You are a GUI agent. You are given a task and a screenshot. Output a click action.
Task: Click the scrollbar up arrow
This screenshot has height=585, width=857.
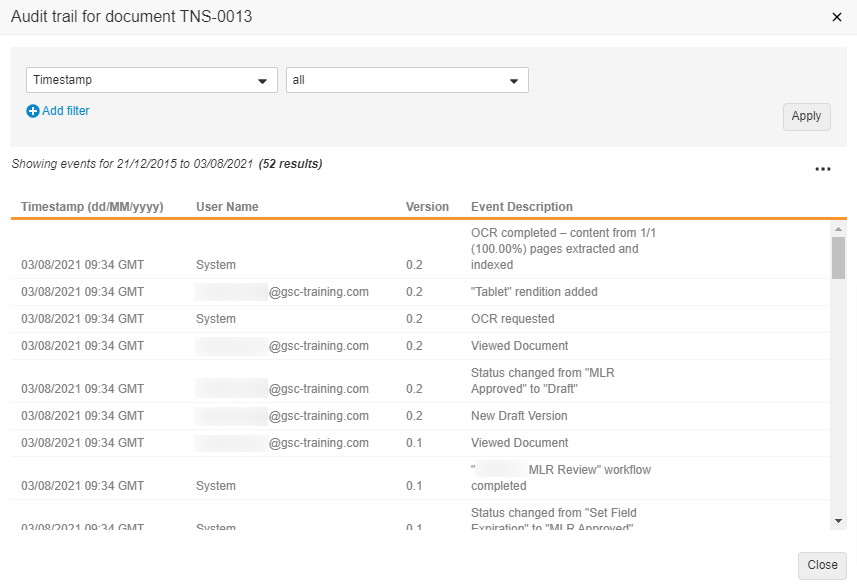tap(838, 229)
